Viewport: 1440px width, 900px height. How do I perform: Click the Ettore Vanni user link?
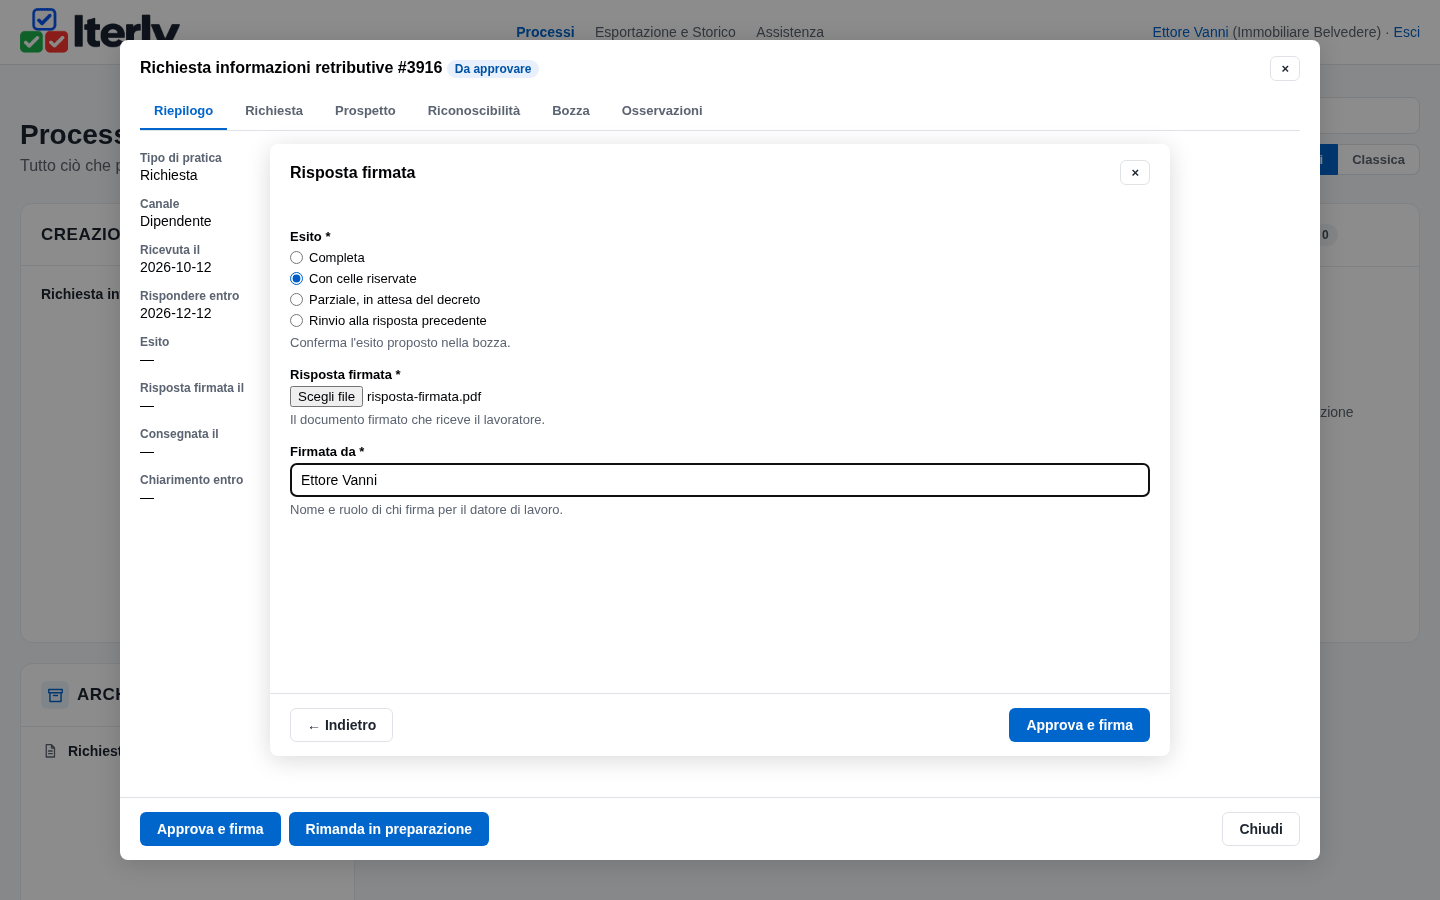pos(1190,32)
